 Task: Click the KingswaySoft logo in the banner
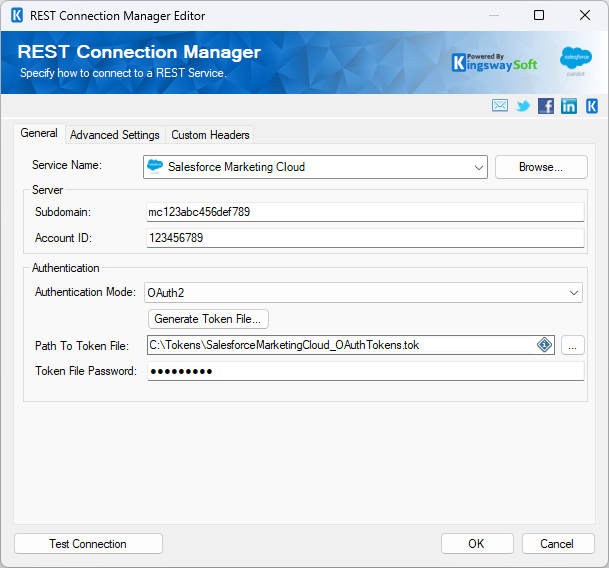tap(494, 63)
